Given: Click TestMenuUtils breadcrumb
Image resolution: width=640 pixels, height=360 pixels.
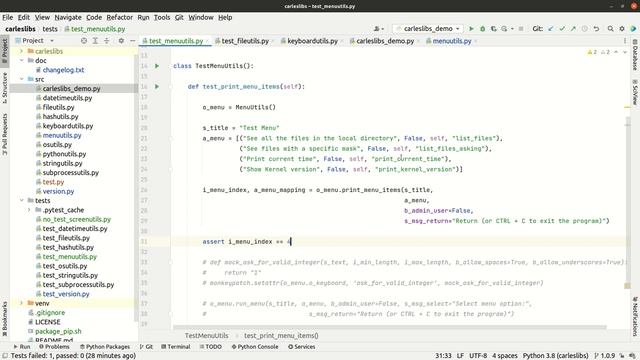Looking at the screenshot, I should pos(207,336).
